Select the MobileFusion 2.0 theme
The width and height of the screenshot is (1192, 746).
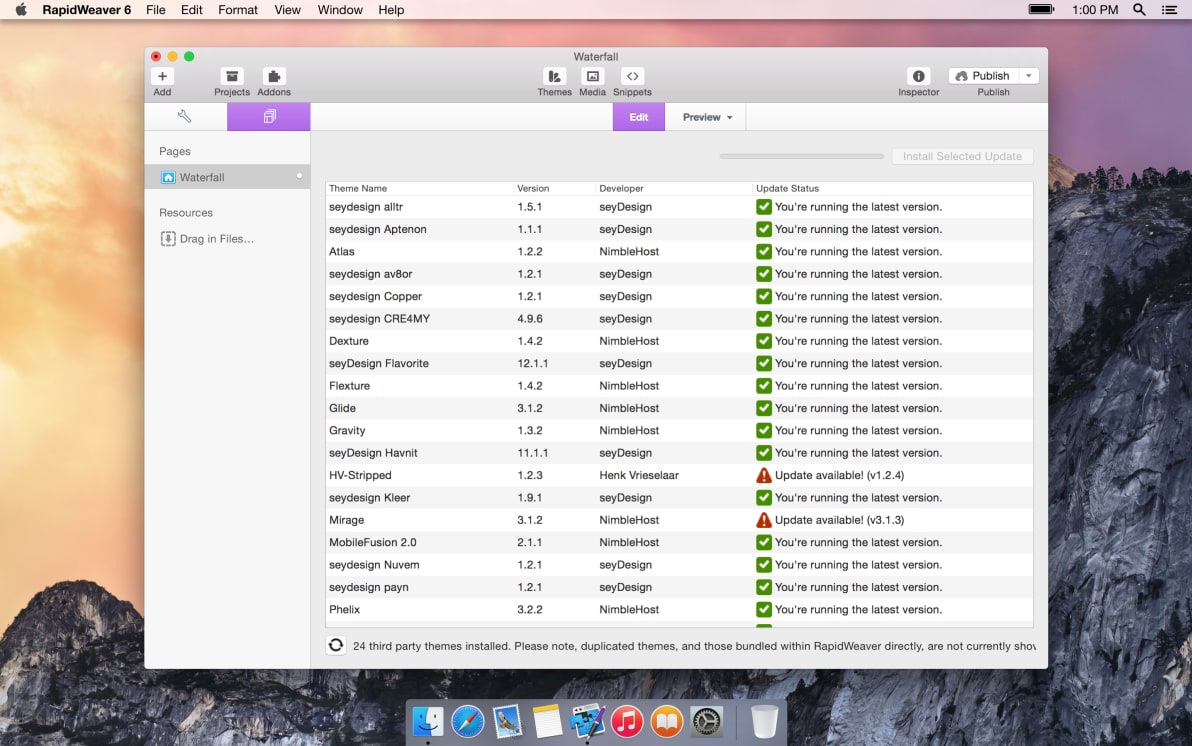click(372, 542)
